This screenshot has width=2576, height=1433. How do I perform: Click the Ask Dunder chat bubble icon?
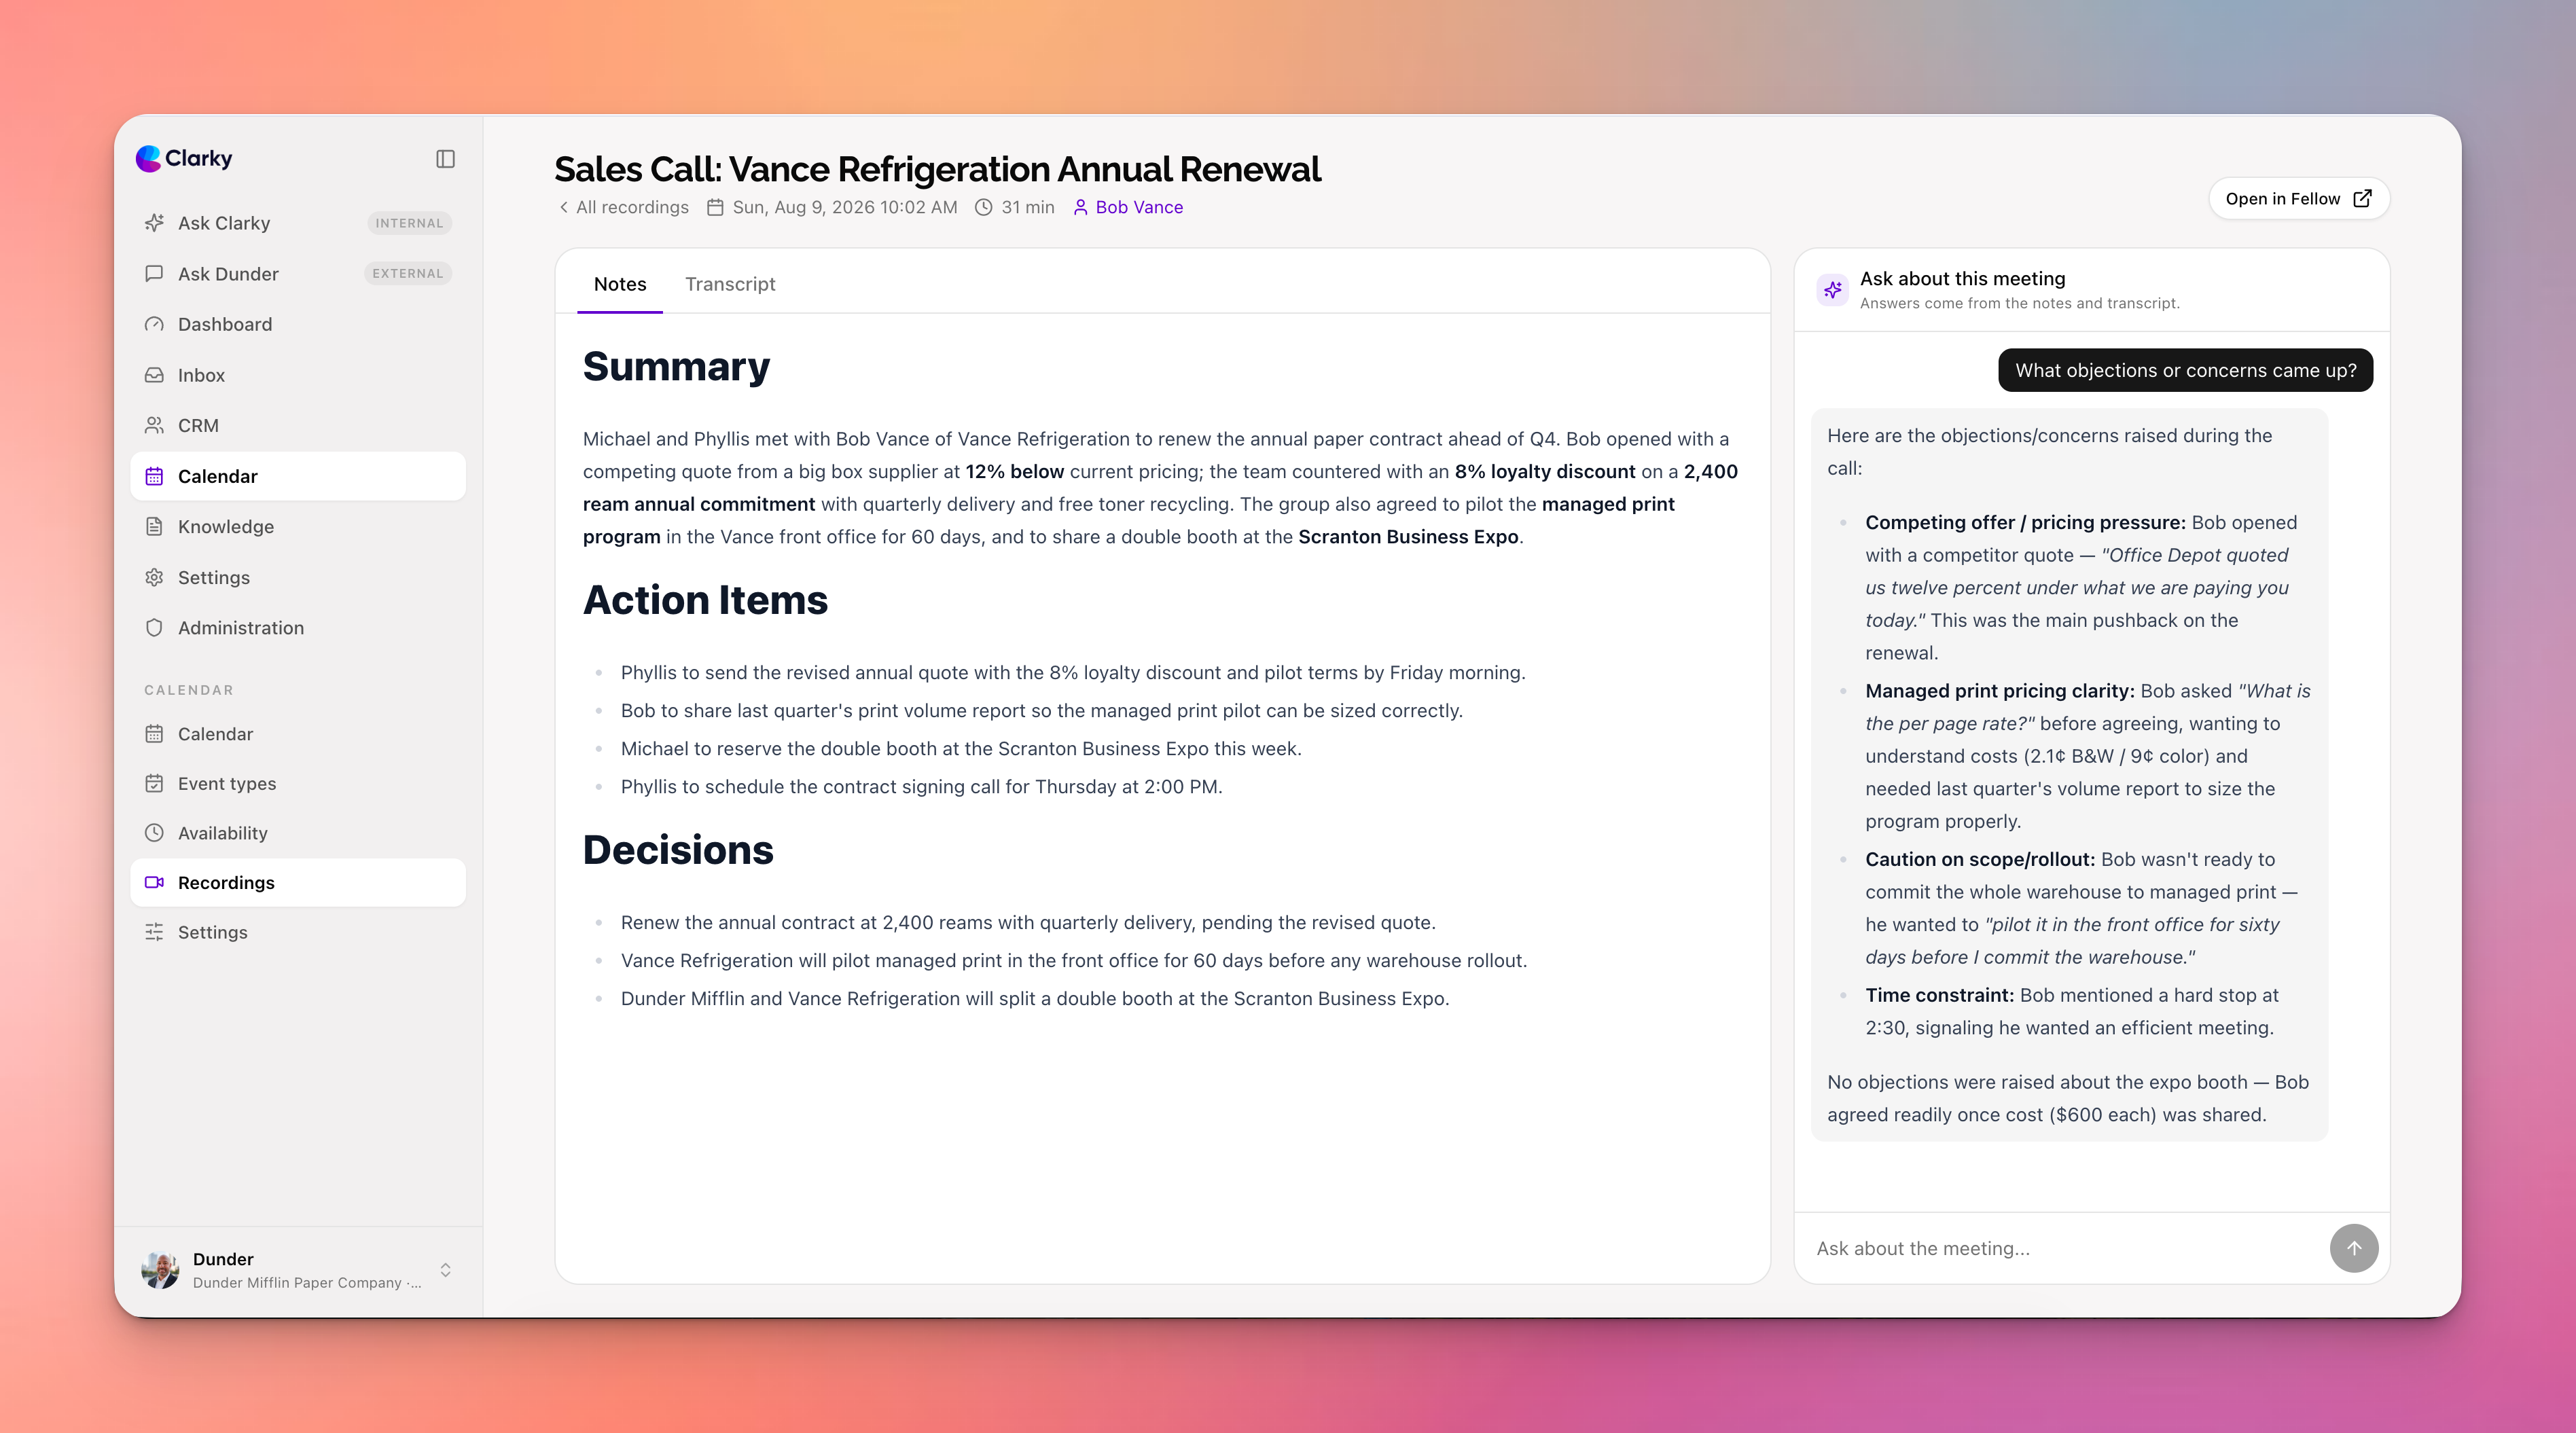point(154,273)
